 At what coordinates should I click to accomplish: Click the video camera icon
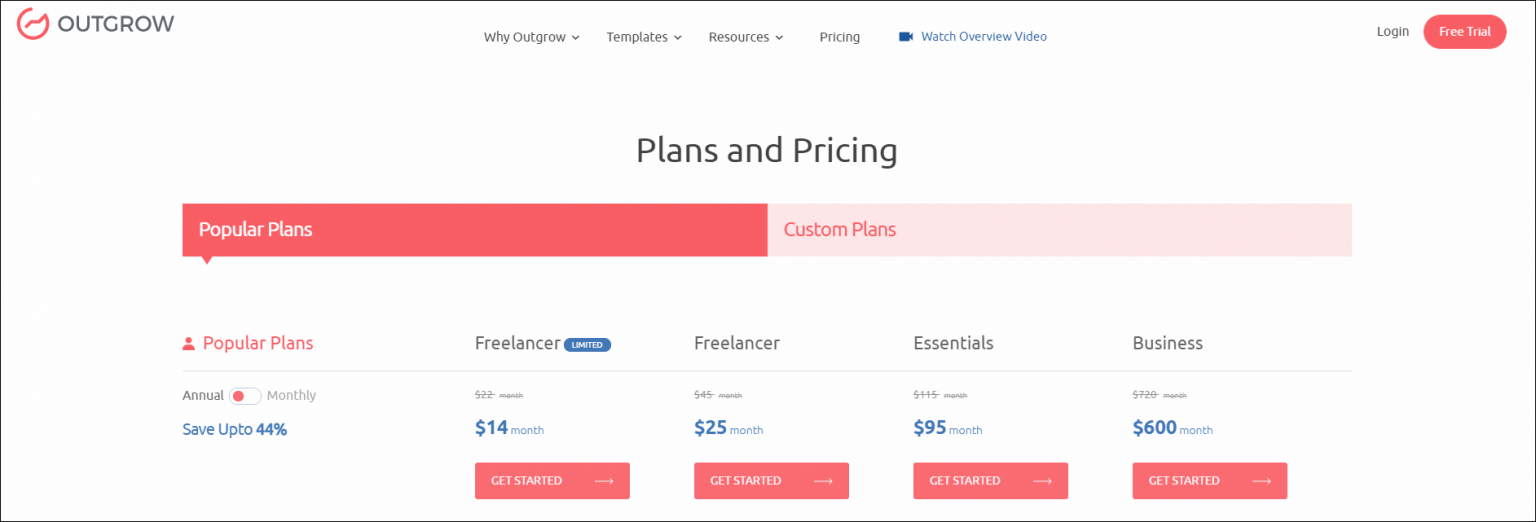click(x=906, y=37)
